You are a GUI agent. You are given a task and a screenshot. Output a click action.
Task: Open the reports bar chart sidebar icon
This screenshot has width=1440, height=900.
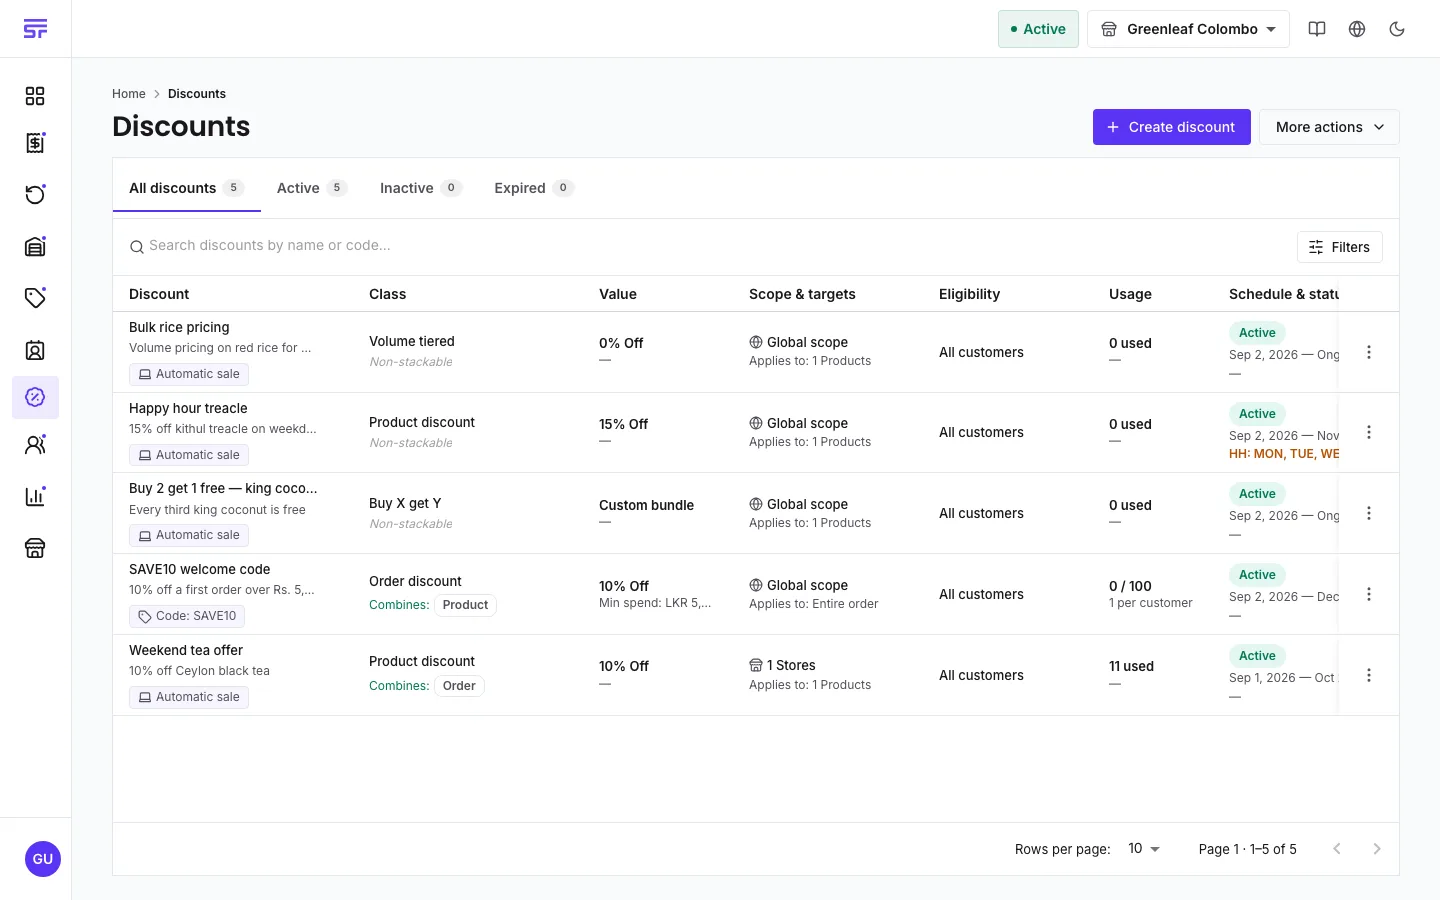click(x=35, y=496)
